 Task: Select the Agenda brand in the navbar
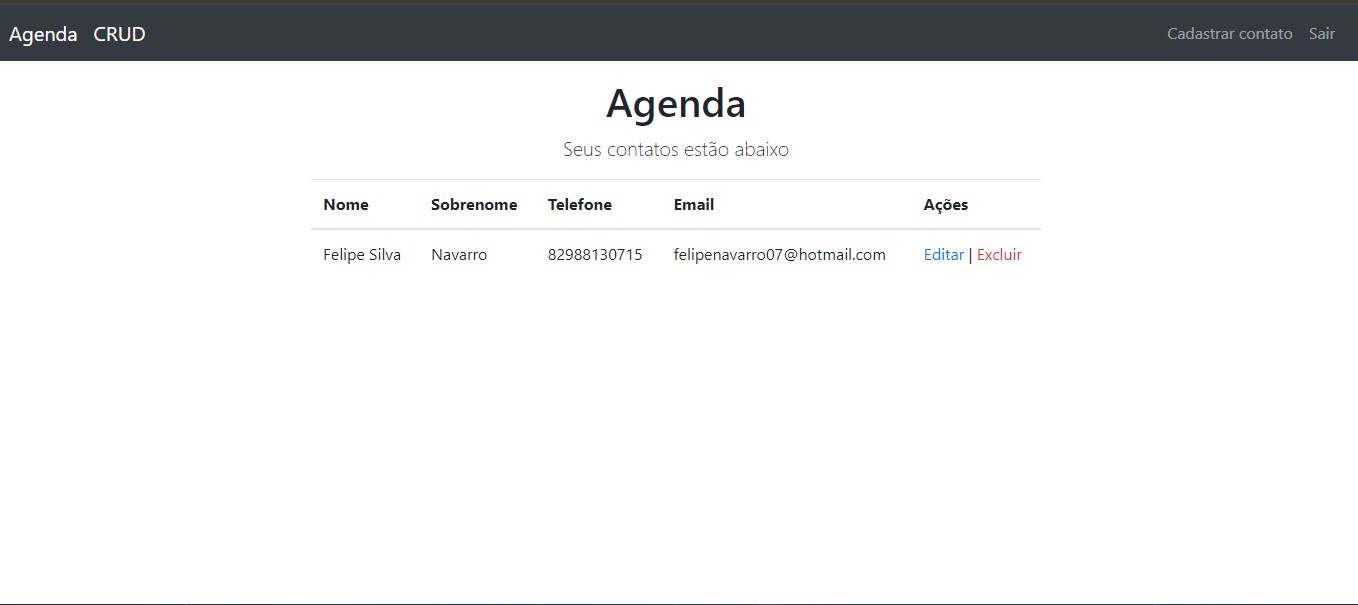42,33
